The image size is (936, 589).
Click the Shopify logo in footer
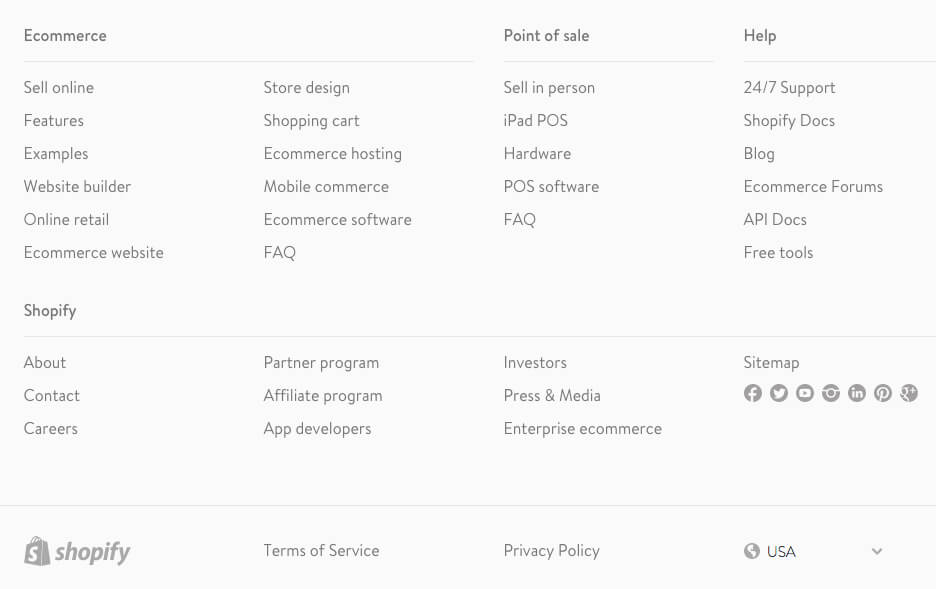coord(77,551)
